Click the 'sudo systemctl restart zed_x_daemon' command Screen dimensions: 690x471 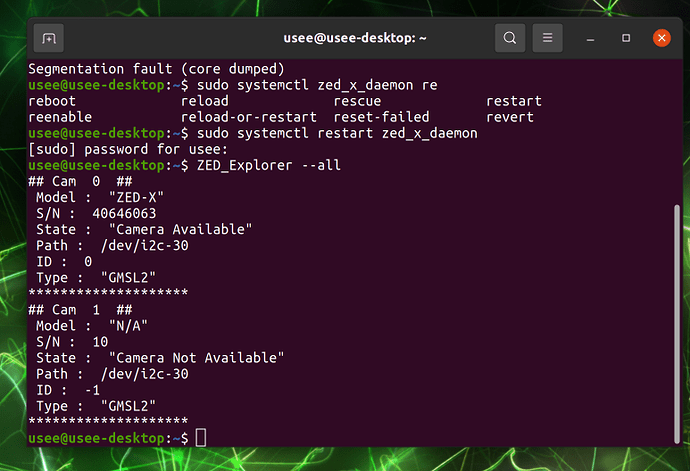[337, 133]
